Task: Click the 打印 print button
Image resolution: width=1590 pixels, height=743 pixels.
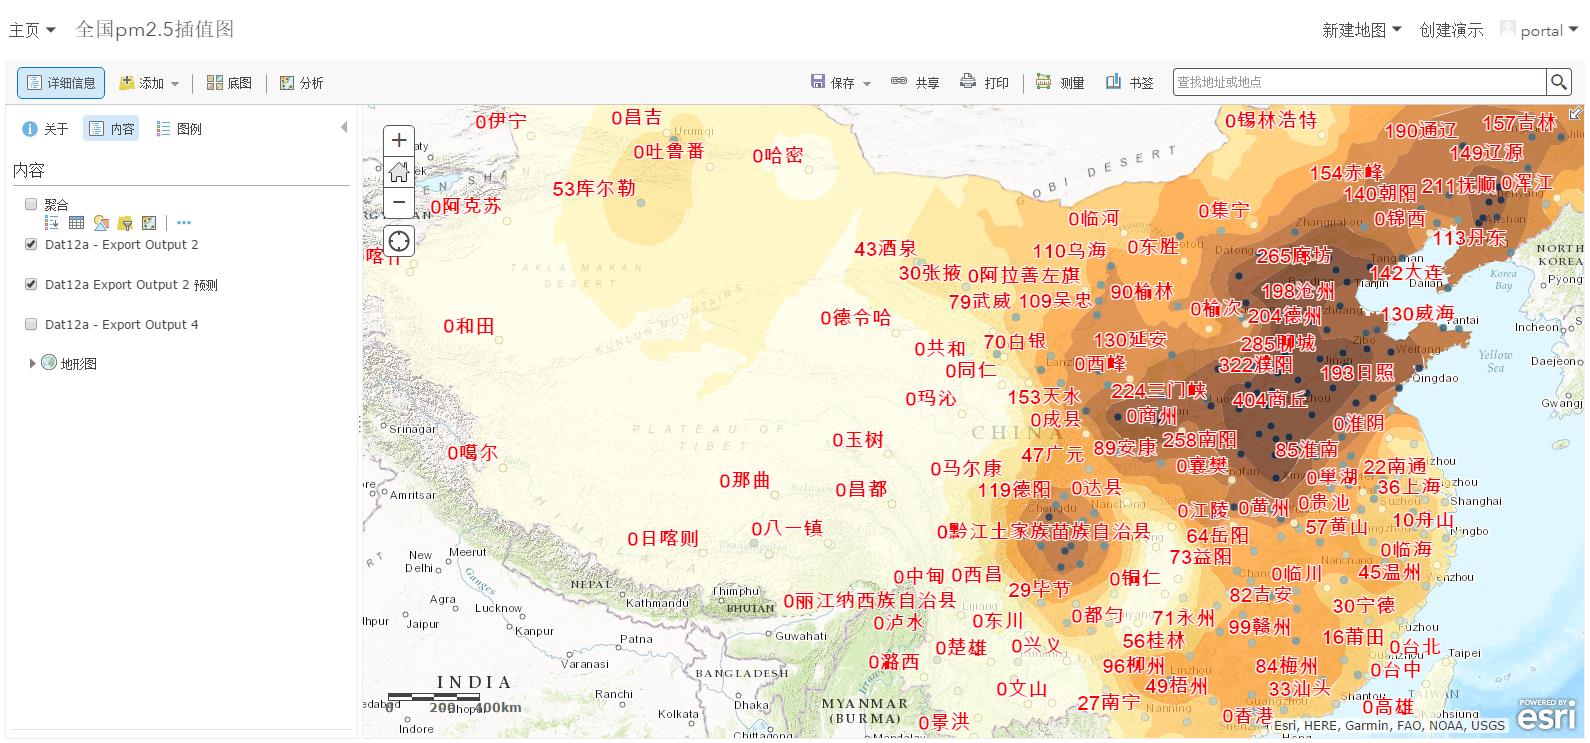Action: pos(984,83)
